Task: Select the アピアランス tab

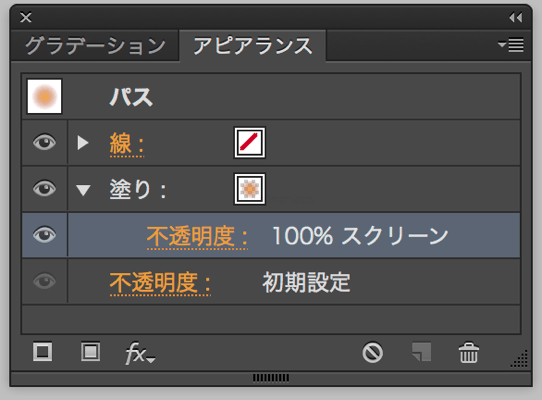Action: coord(253,46)
